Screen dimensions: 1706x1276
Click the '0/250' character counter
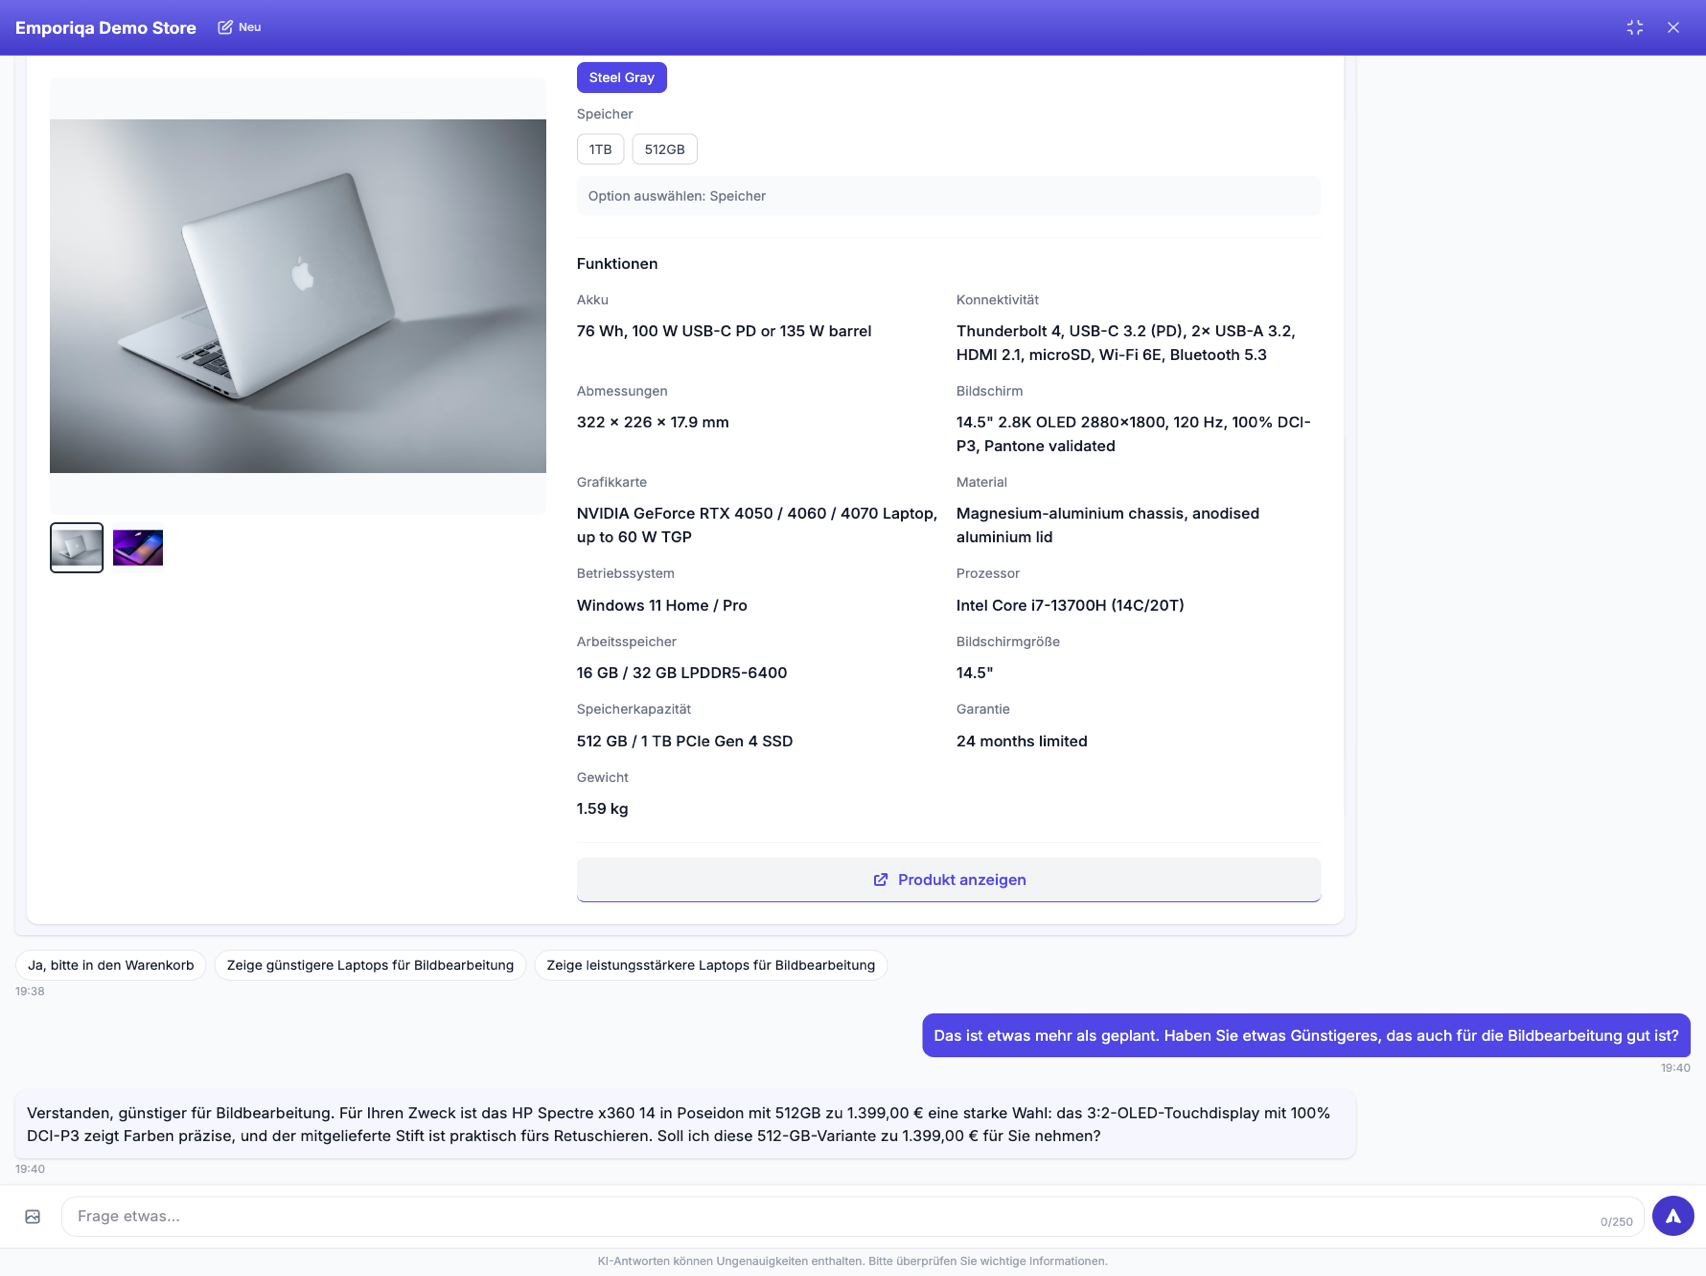point(1616,1222)
